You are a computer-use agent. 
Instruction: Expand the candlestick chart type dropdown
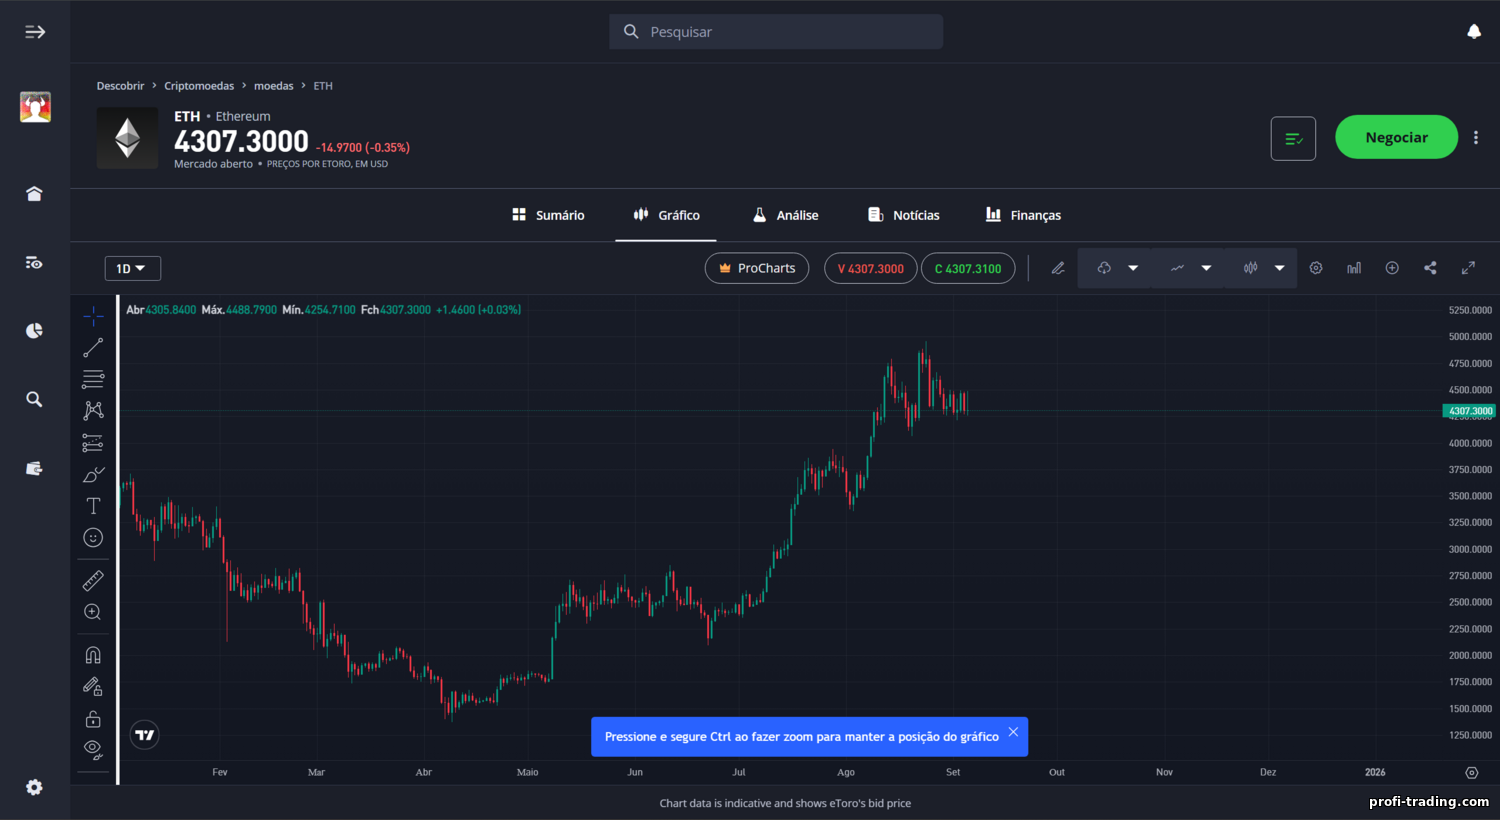(x=1279, y=268)
